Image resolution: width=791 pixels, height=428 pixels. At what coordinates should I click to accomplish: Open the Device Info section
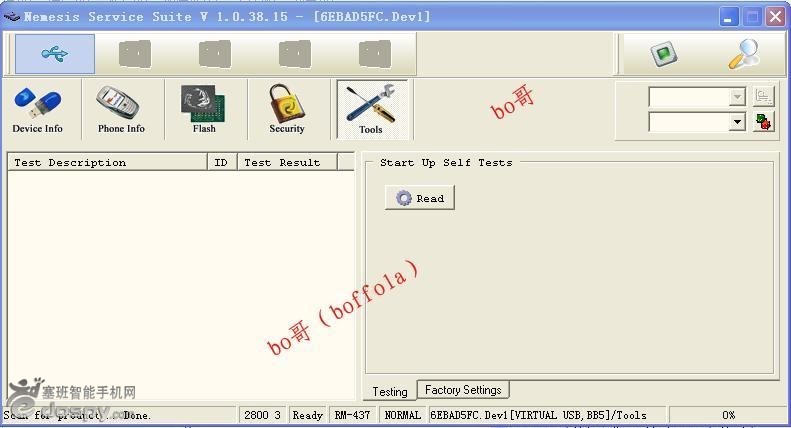38,110
